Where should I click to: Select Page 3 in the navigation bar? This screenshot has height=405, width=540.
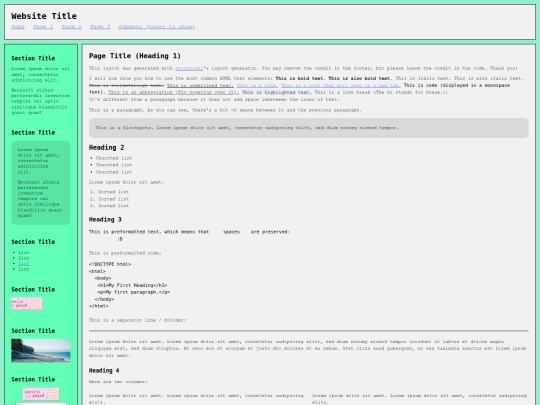click(x=100, y=27)
